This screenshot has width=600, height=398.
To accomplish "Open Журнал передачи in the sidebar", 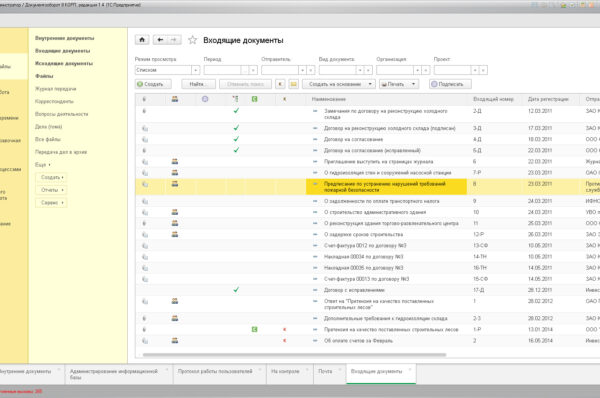I will tap(55, 88).
